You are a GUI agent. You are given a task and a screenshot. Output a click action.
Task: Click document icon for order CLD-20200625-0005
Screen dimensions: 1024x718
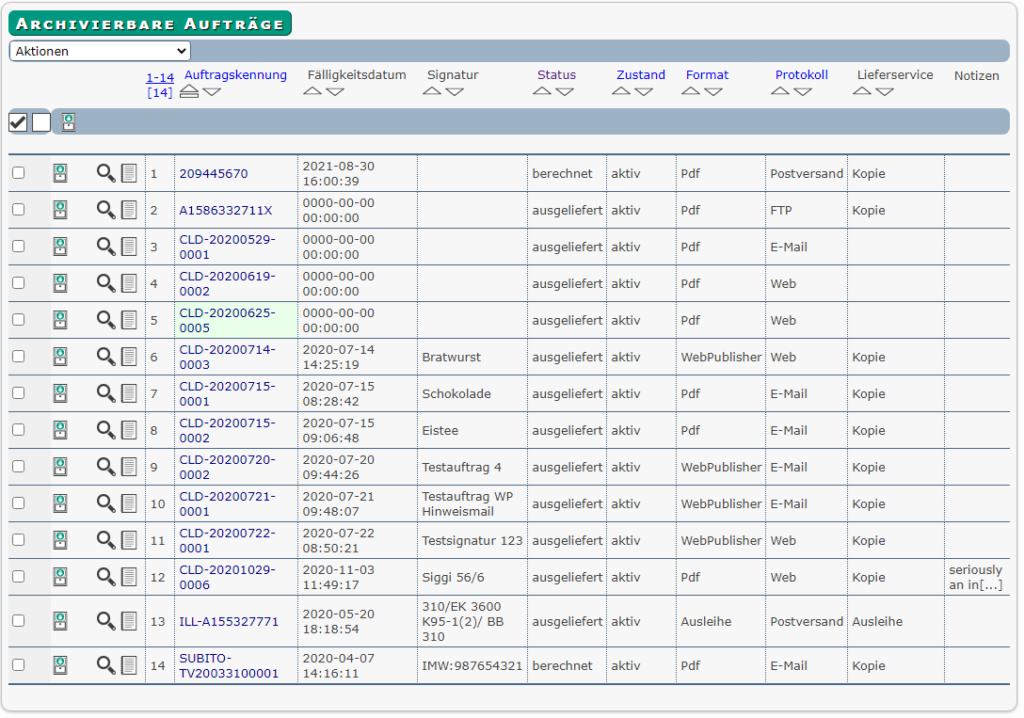coord(129,319)
